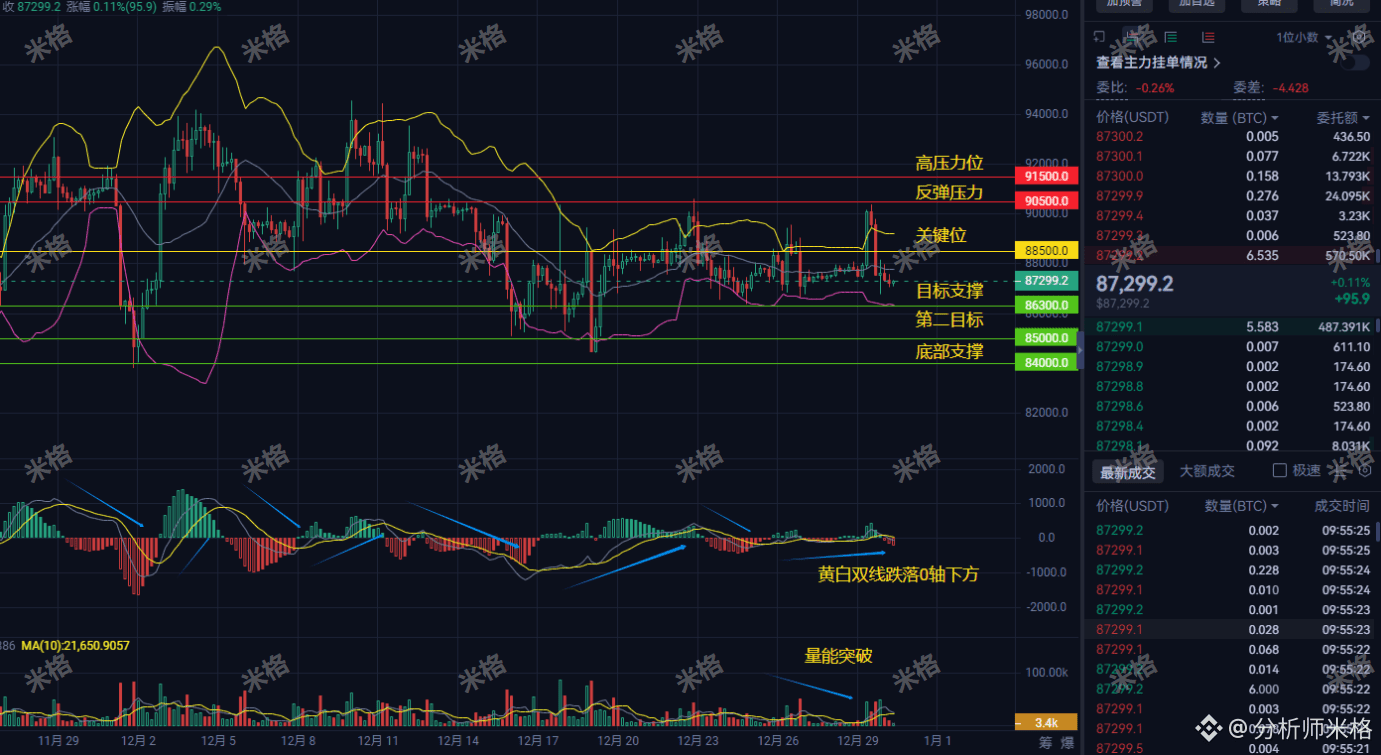Image resolution: width=1381 pixels, height=755 pixels.
Task: Check the 极速 checkbox
Action: [1279, 470]
